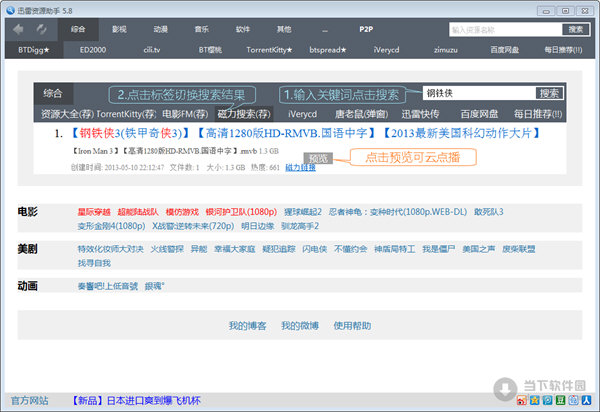Open series link 异能
This screenshot has height=412, width=600.
[x=199, y=249]
